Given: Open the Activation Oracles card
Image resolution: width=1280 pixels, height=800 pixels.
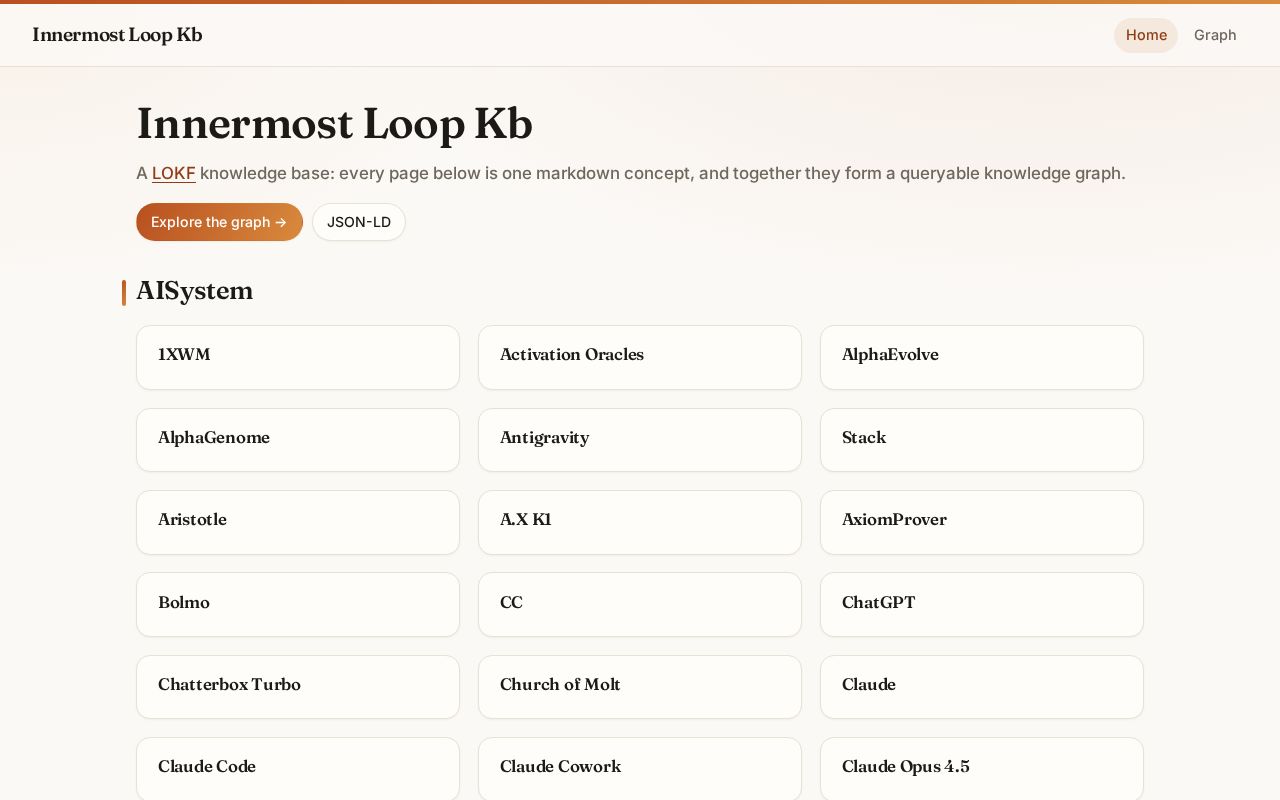Looking at the screenshot, I should (x=640, y=357).
